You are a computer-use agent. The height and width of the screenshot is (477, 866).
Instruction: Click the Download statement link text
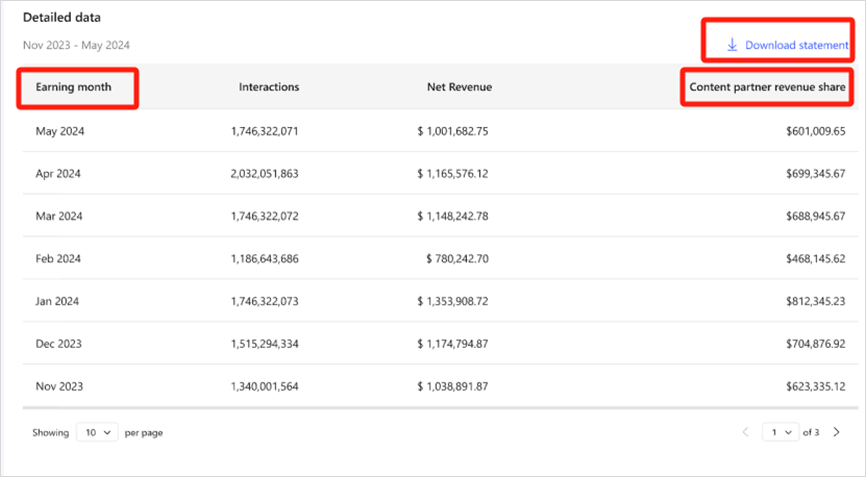(796, 45)
